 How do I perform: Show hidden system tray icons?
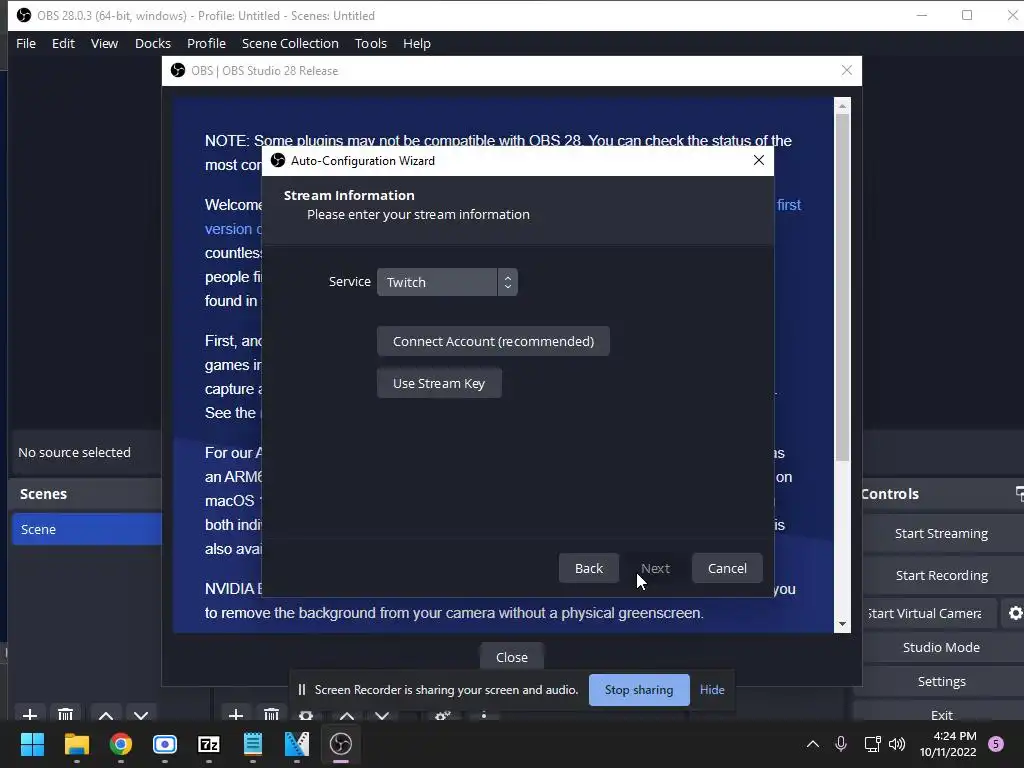point(812,744)
